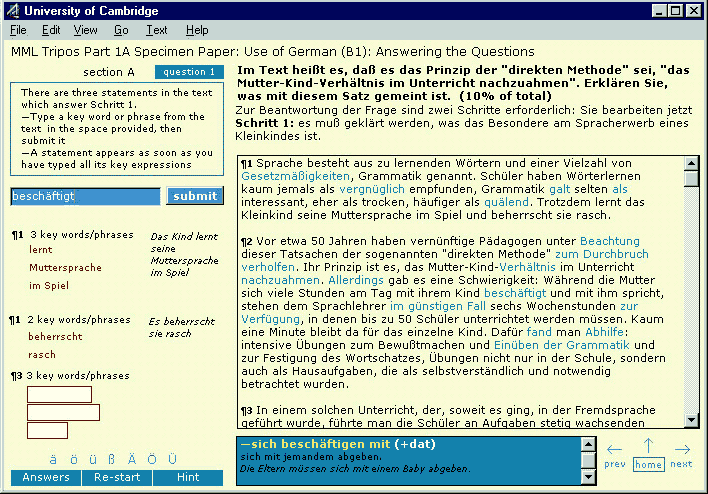The image size is (708, 494).
Task: Click the home label box
Action: pyautogui.click(x=648, y=465)
